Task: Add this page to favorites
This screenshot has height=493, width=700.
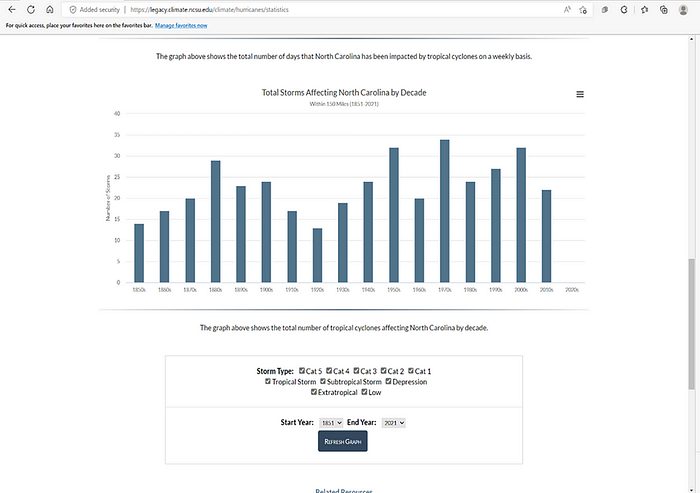Action: [583, 9]
